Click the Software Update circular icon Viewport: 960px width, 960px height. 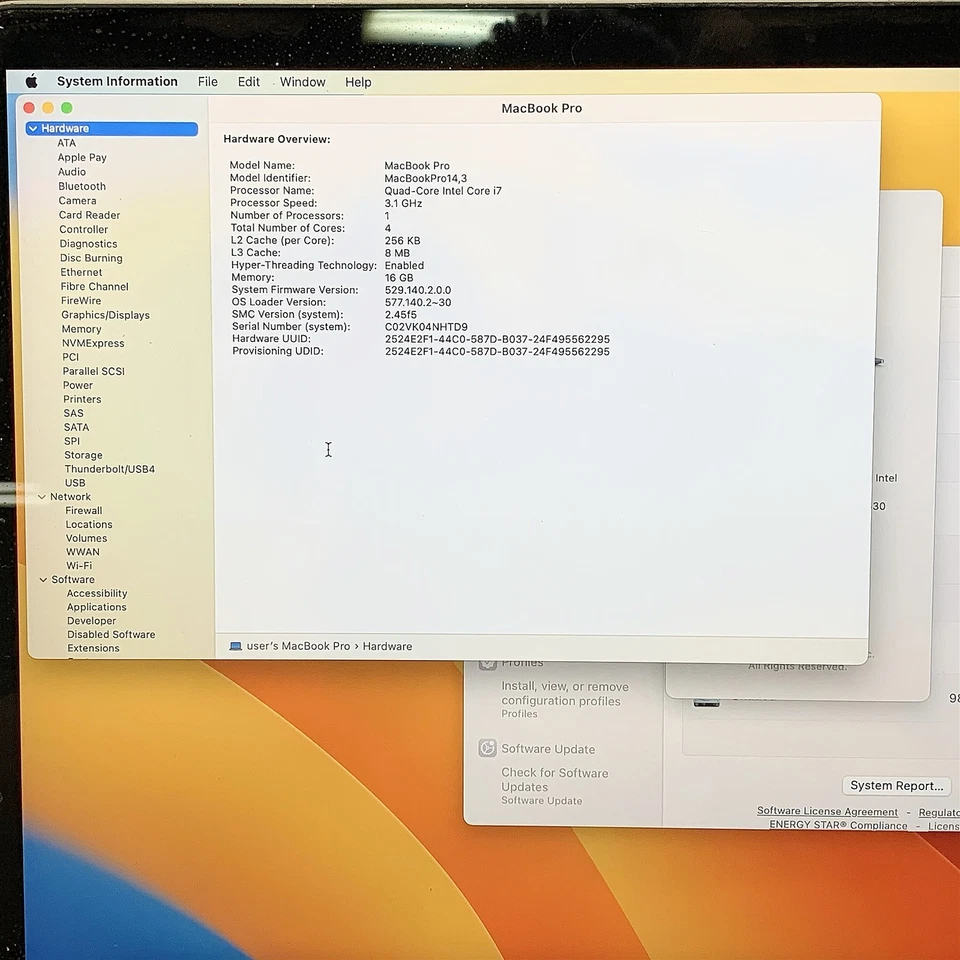pyautogui.click(x=487, y=747)
